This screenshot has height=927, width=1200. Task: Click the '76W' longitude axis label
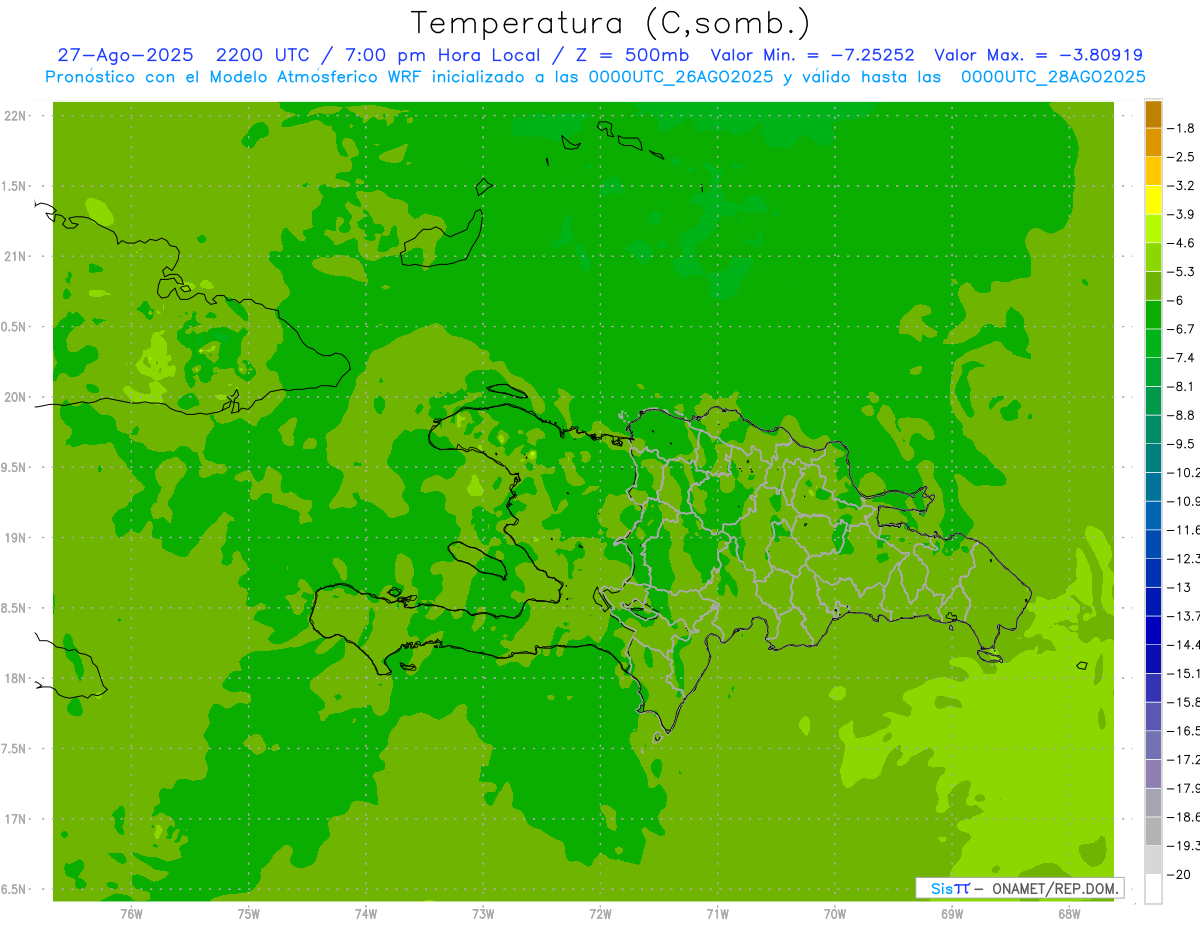coord(131,913)
